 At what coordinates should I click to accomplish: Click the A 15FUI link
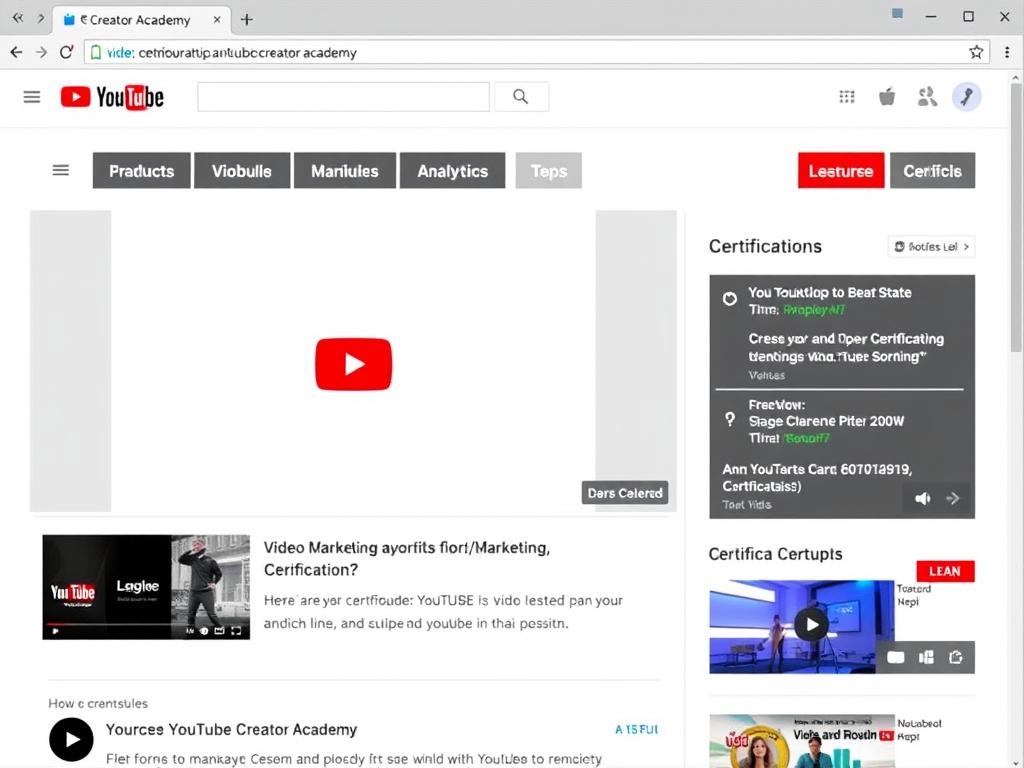636,729
